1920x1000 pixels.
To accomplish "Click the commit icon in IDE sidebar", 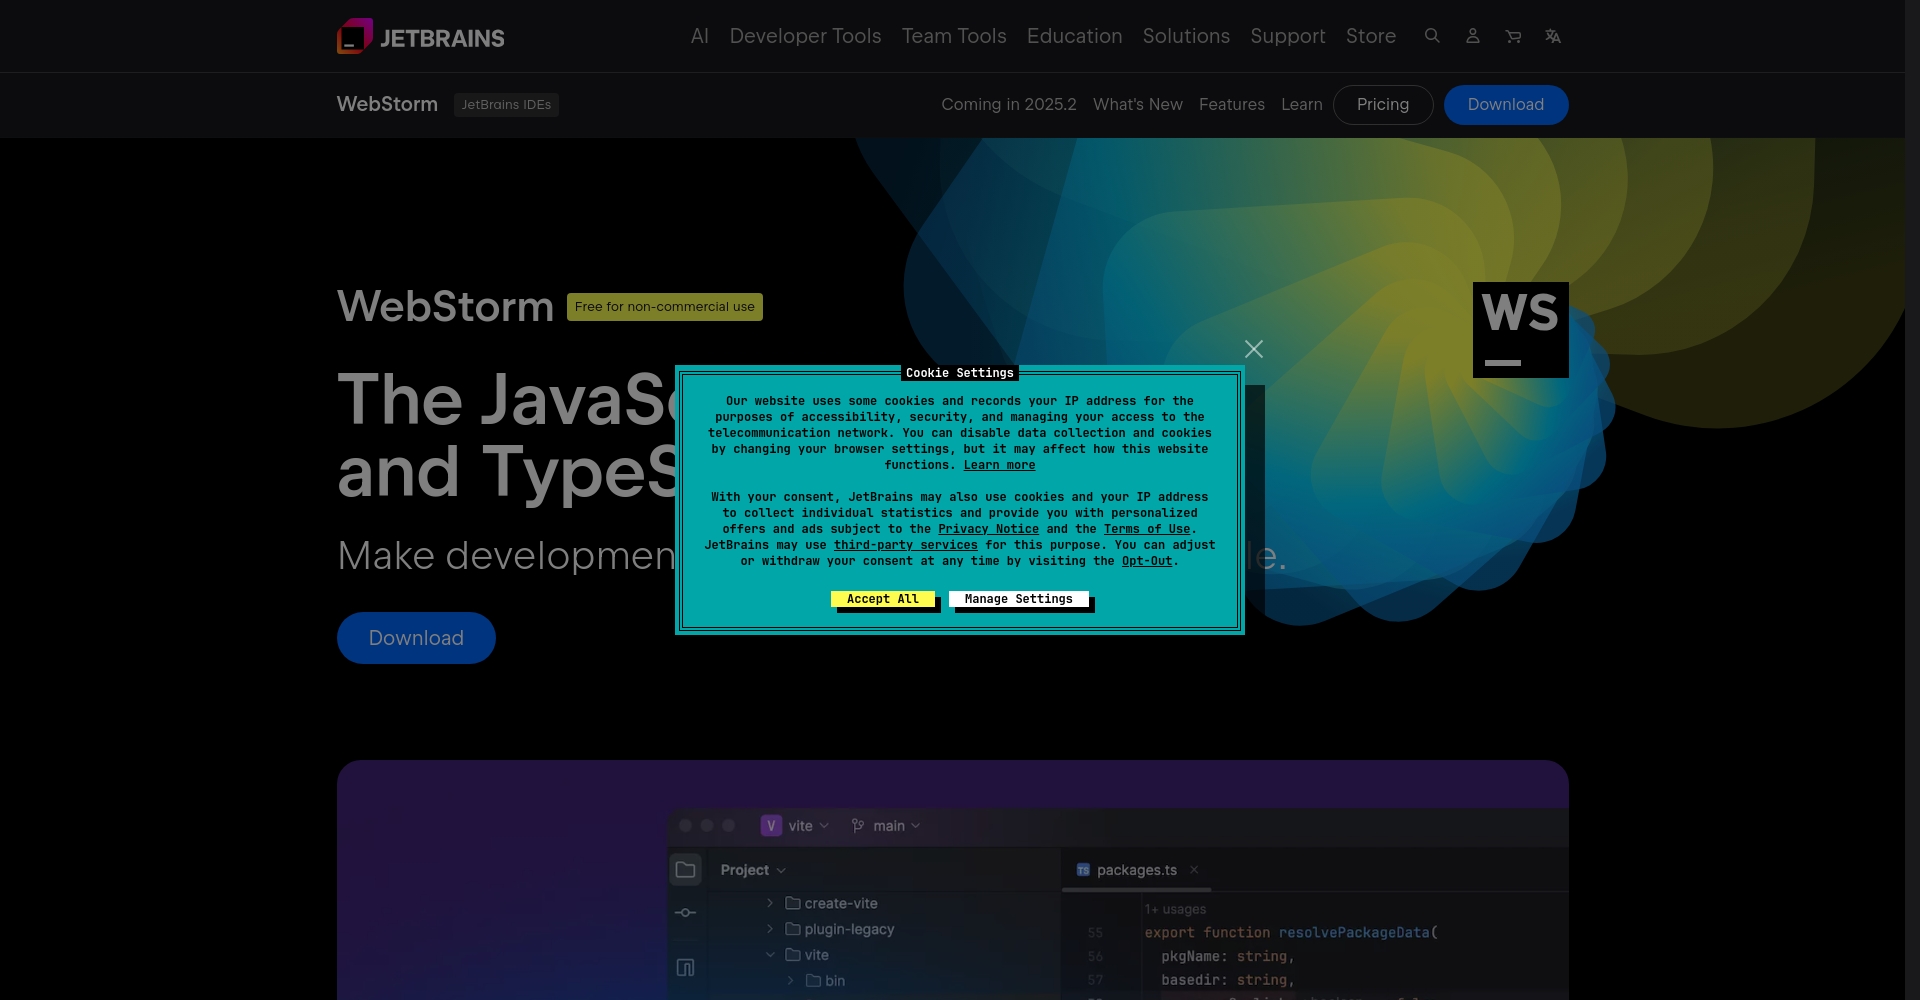I will pos(685,913).
